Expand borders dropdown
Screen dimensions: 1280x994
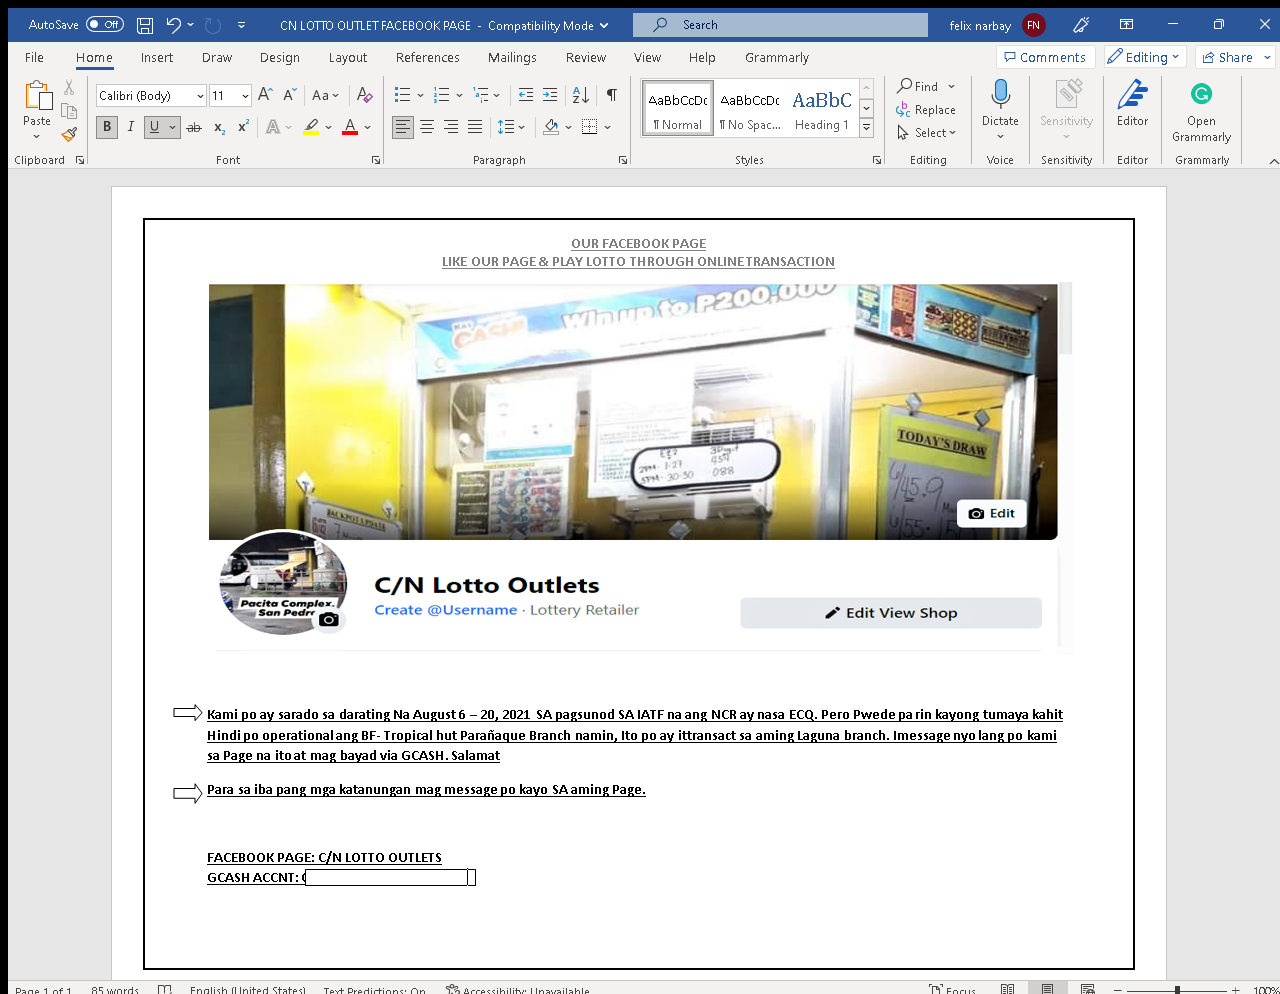607,127
